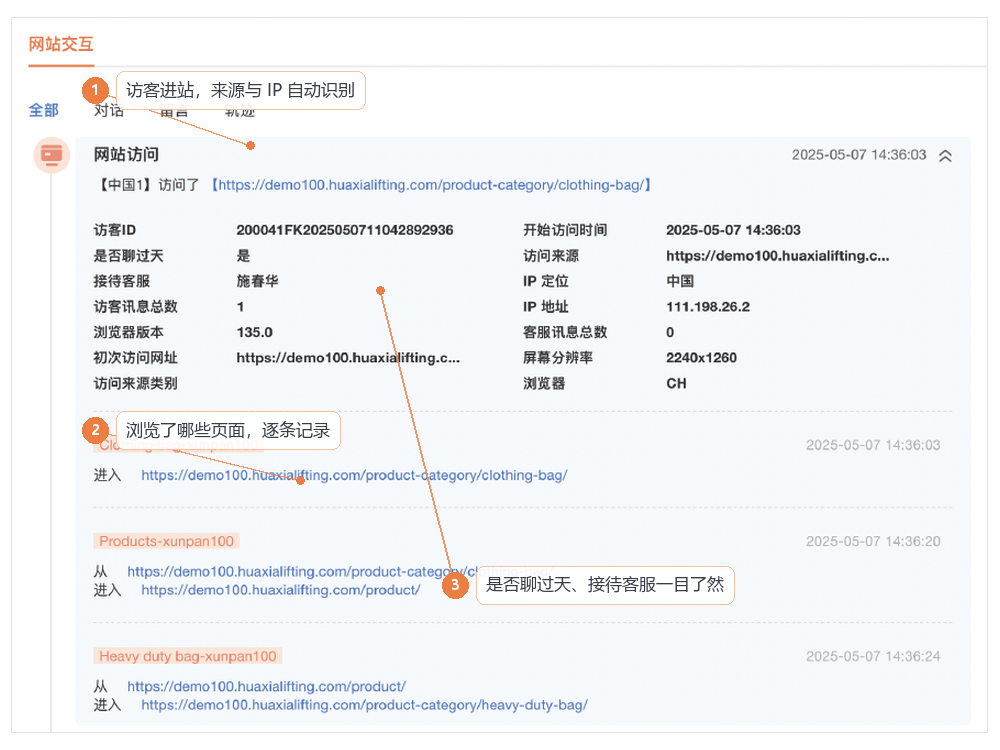This screenshot has width=1000, height=750.
Task: Click the timestamp 2025-05-07 14:36:24
Action: [x=872, y=656]
